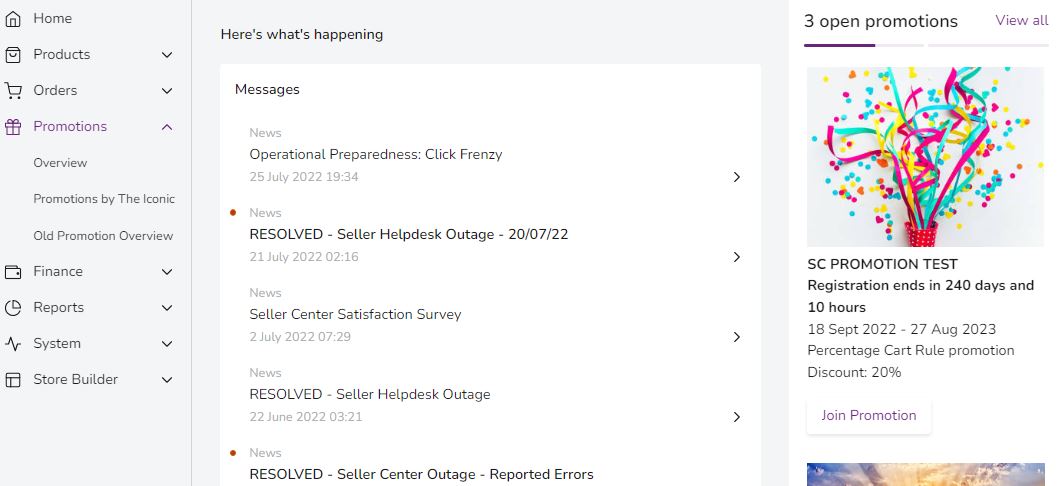Click the System activity pulse icon
Screen dimensions: 1060x486
coord(13,344)
